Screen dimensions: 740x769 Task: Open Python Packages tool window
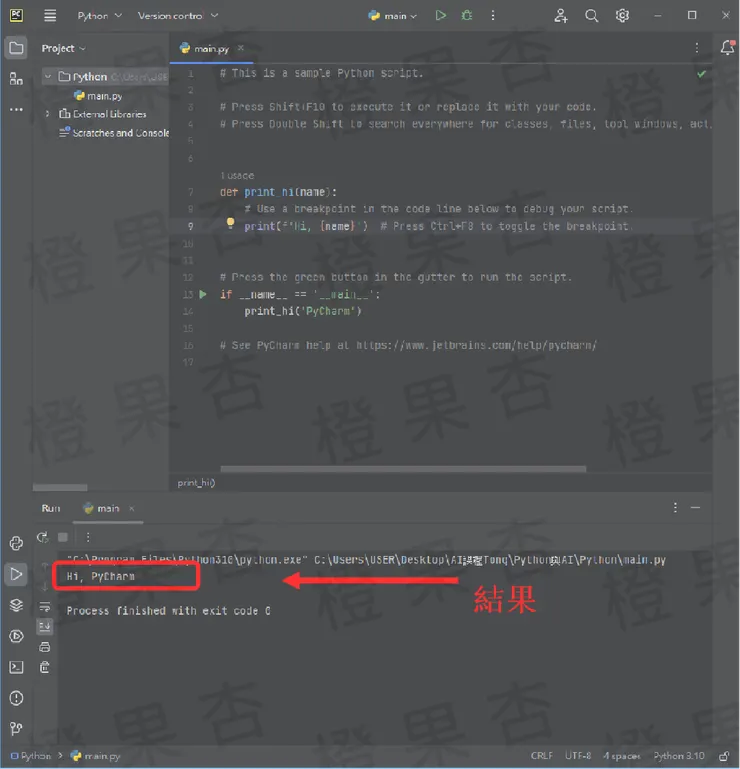(16, 543)
